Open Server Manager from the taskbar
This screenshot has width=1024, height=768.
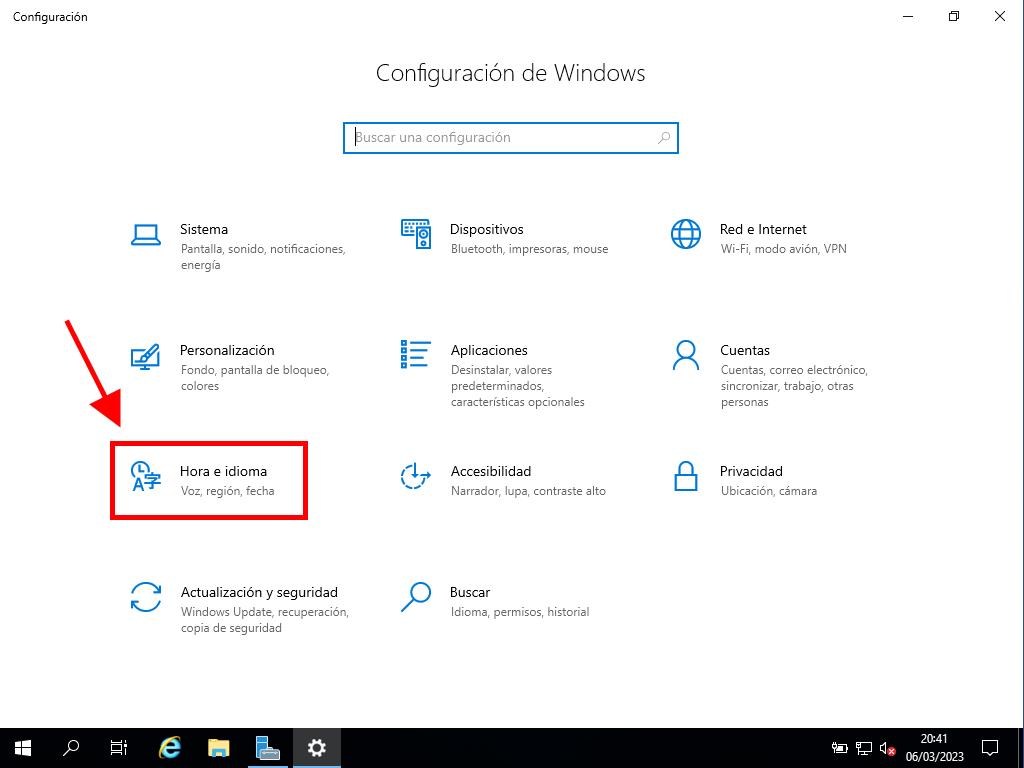tap(268, 748)
